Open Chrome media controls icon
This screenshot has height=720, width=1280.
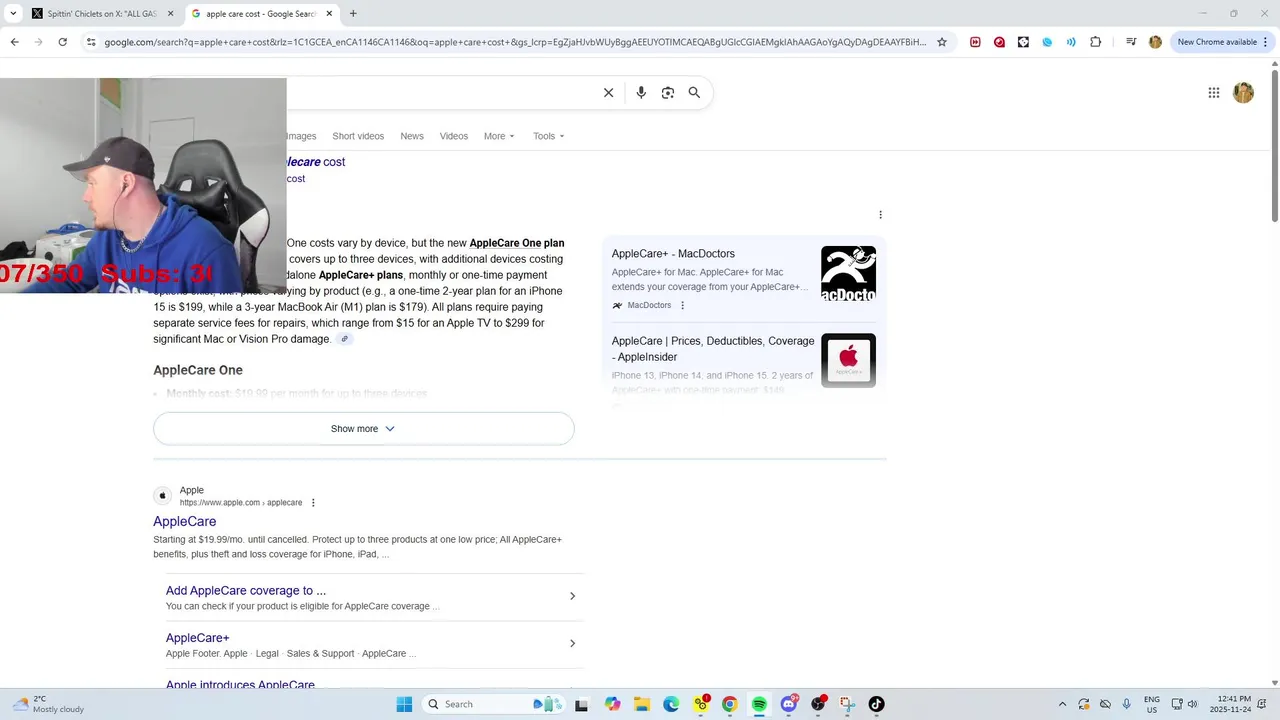pos(1131,42)
